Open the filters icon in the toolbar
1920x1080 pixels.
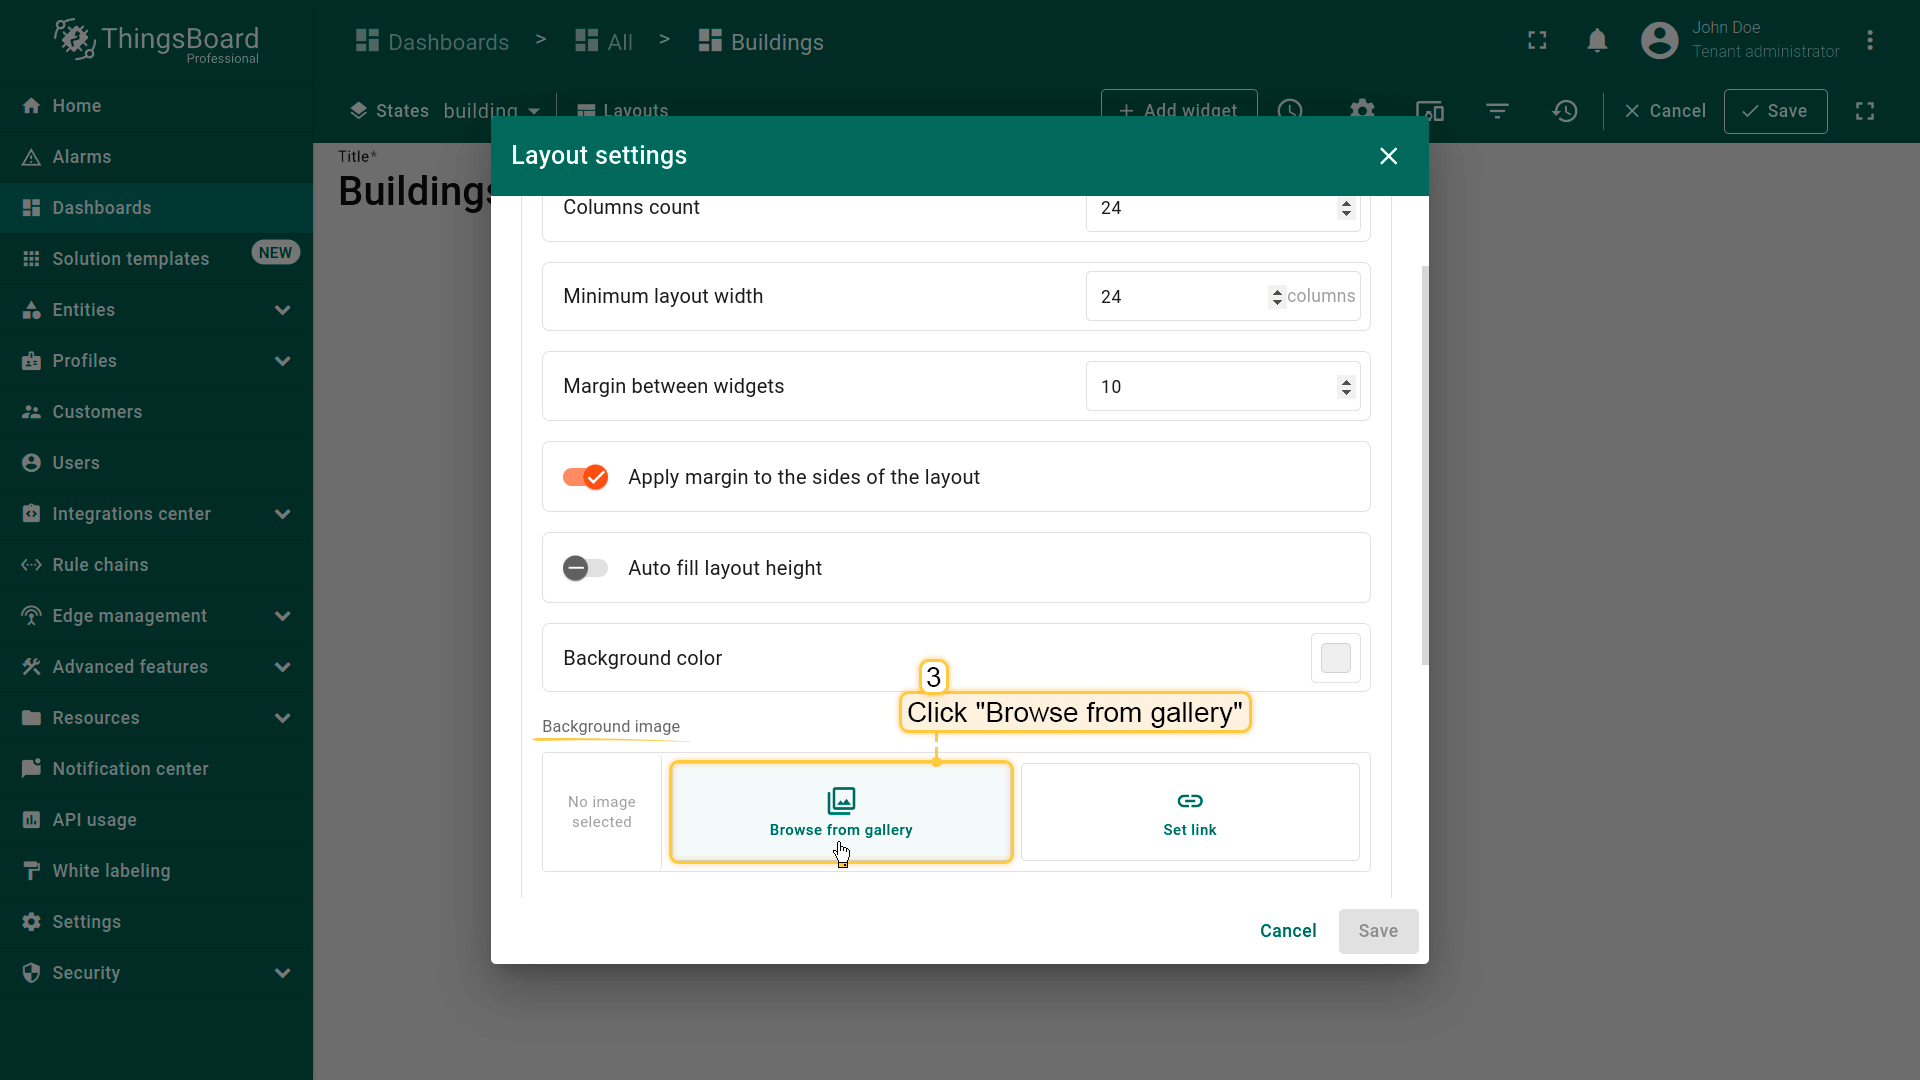1497,111
